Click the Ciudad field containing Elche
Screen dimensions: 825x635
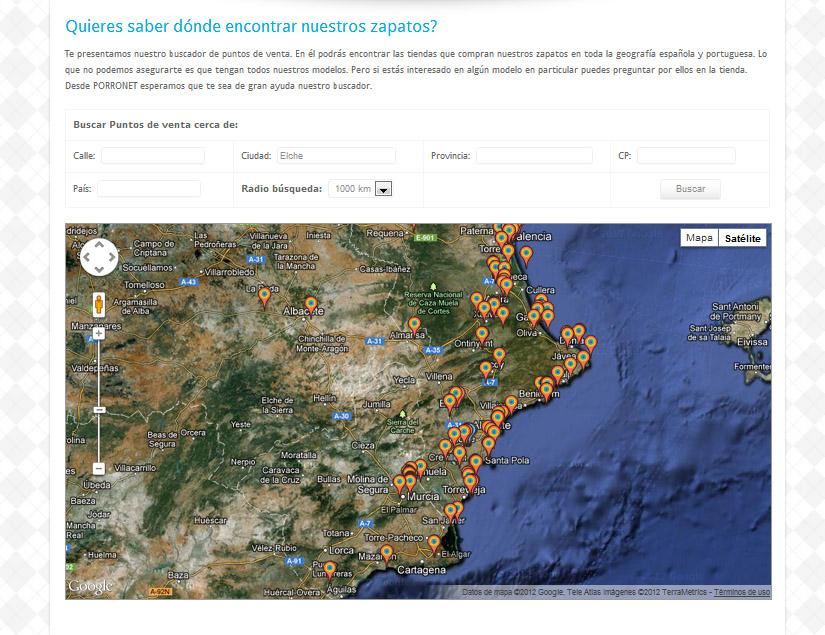[335, 156]
